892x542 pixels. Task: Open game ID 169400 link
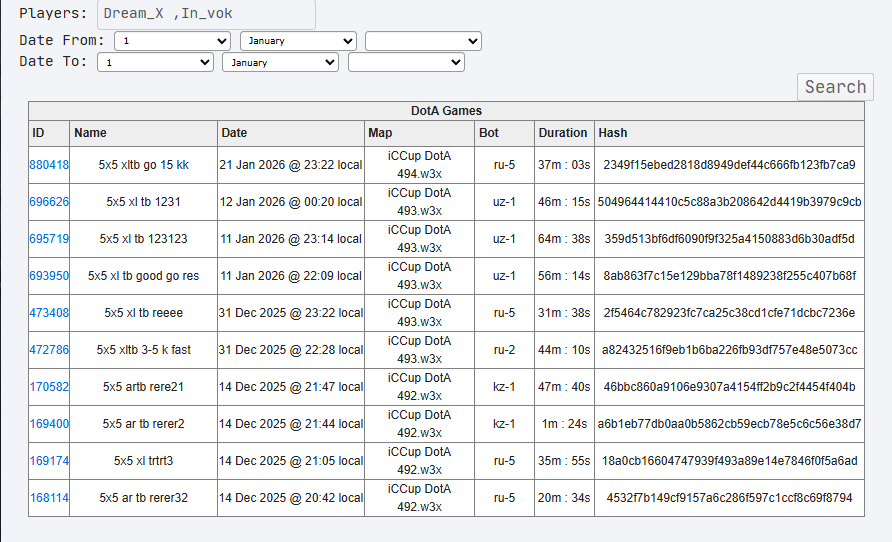click(49, 424)
